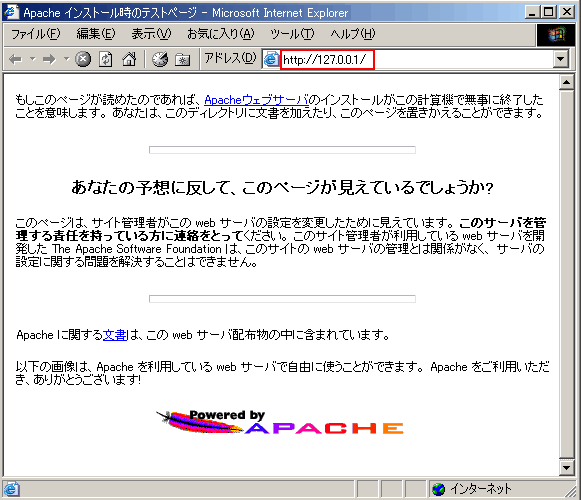Viewport: 581px width, 500px height.
Task: Open the 文書 documentation link
Action: pyautogui.click(x=115, y=335)
